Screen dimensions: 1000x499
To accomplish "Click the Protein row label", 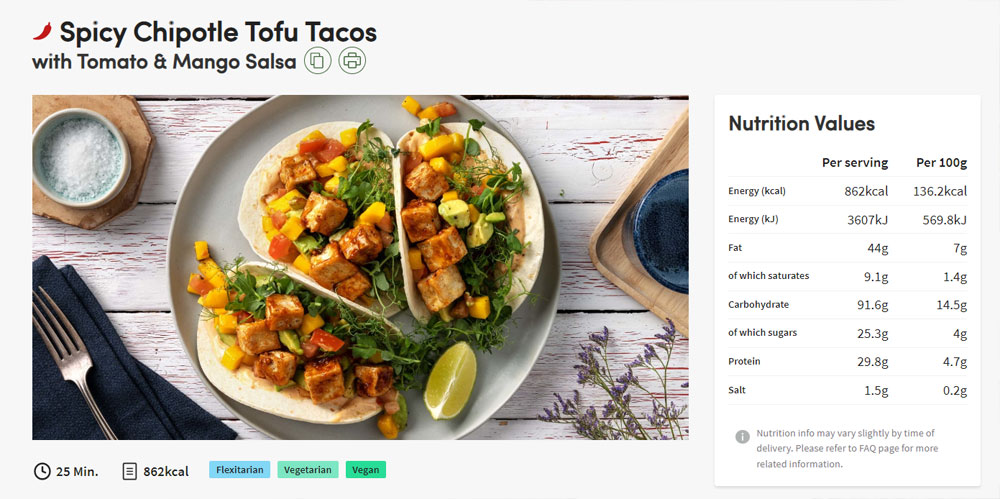I will tap(744, 361).
